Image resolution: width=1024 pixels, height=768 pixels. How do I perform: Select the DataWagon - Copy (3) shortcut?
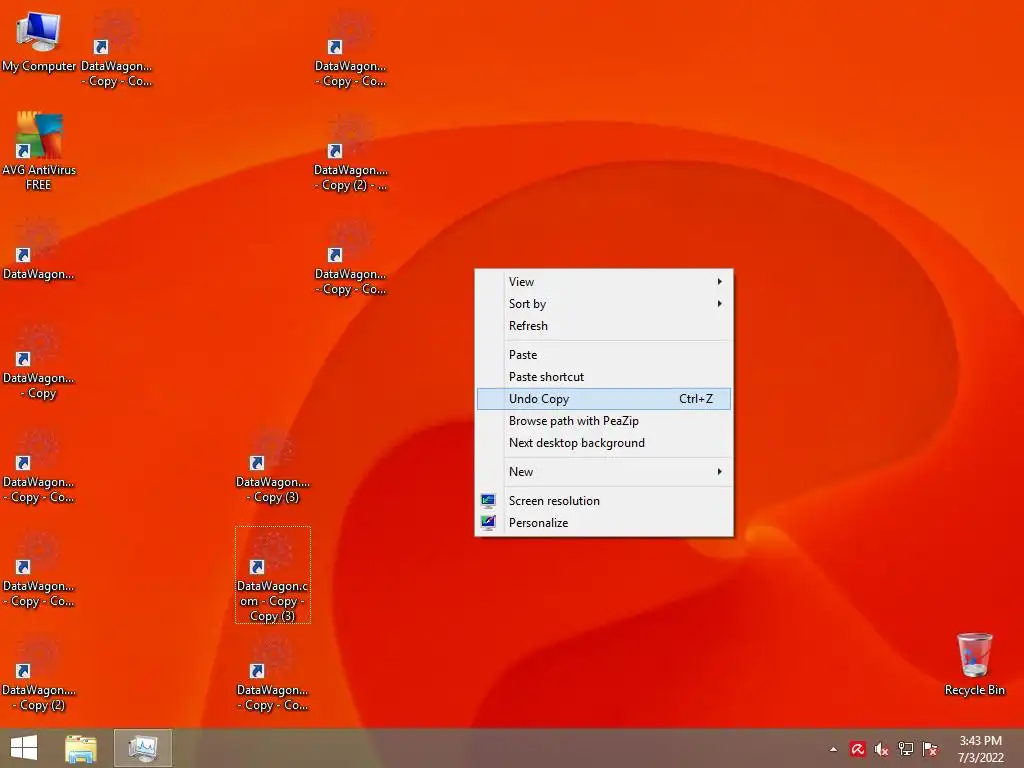click(x=272, y=466)
